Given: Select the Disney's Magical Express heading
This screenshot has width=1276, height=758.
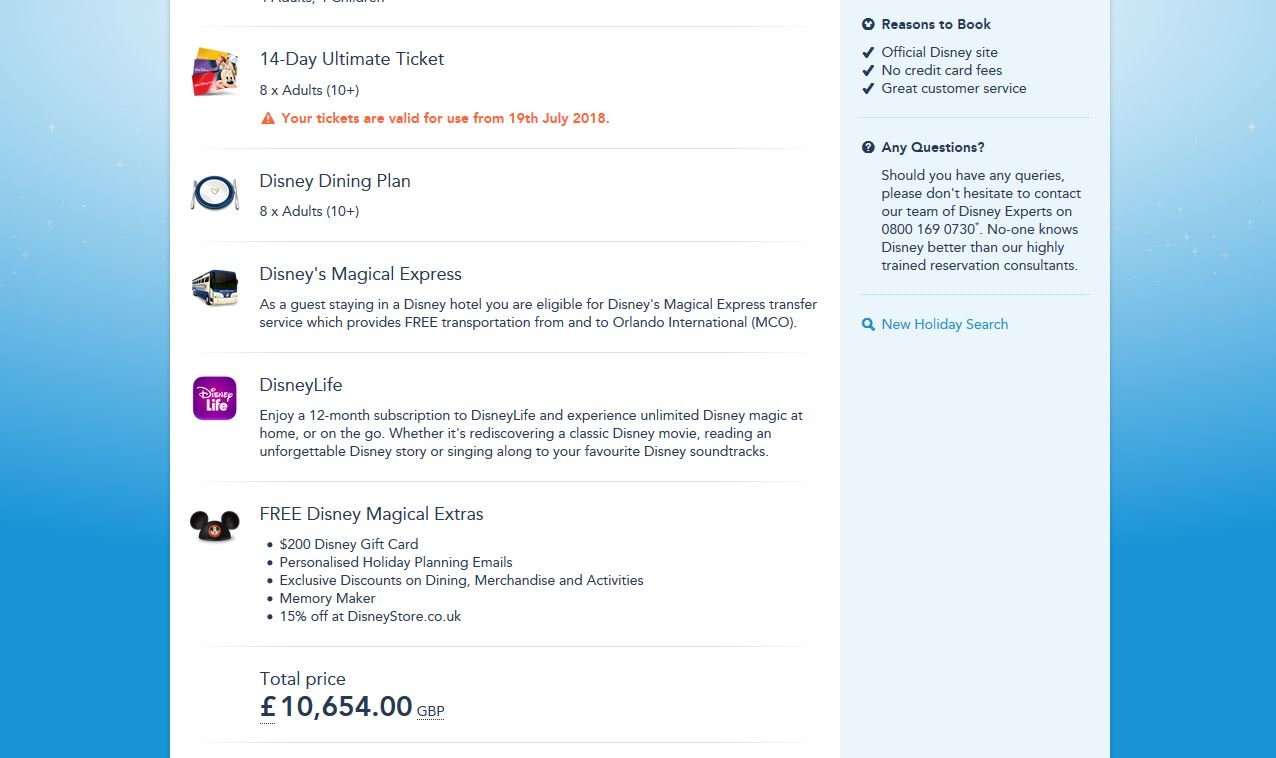Looking at the screenshot, I should pyautogui.click(x=360, y=274).
